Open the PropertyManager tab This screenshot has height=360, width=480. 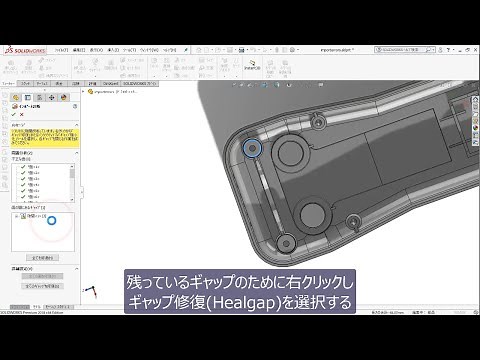pyautogui.click(x=28, y=97)
